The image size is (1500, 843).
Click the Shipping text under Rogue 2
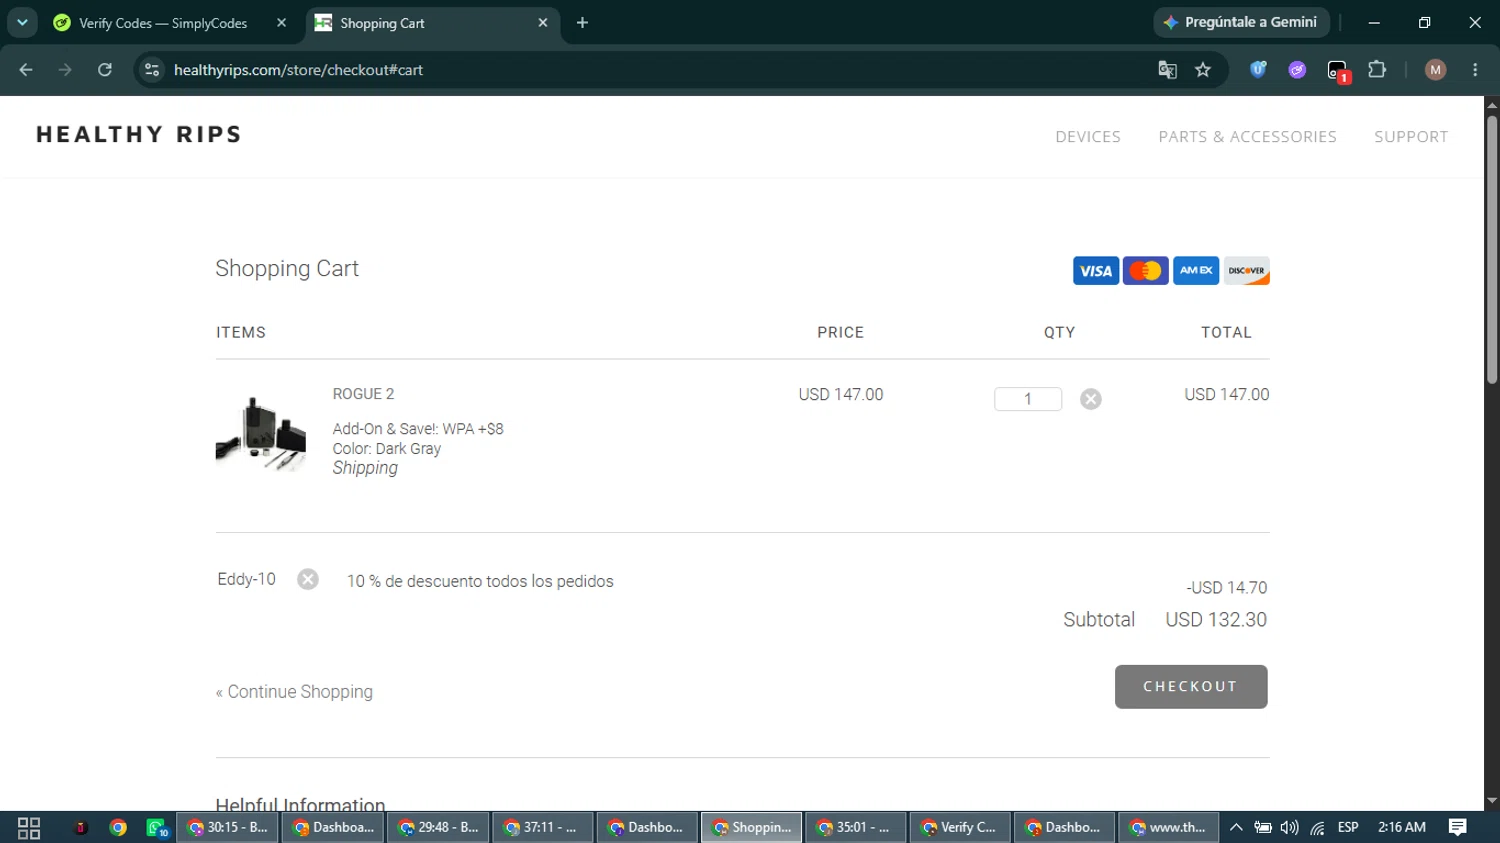coord(365,468)
